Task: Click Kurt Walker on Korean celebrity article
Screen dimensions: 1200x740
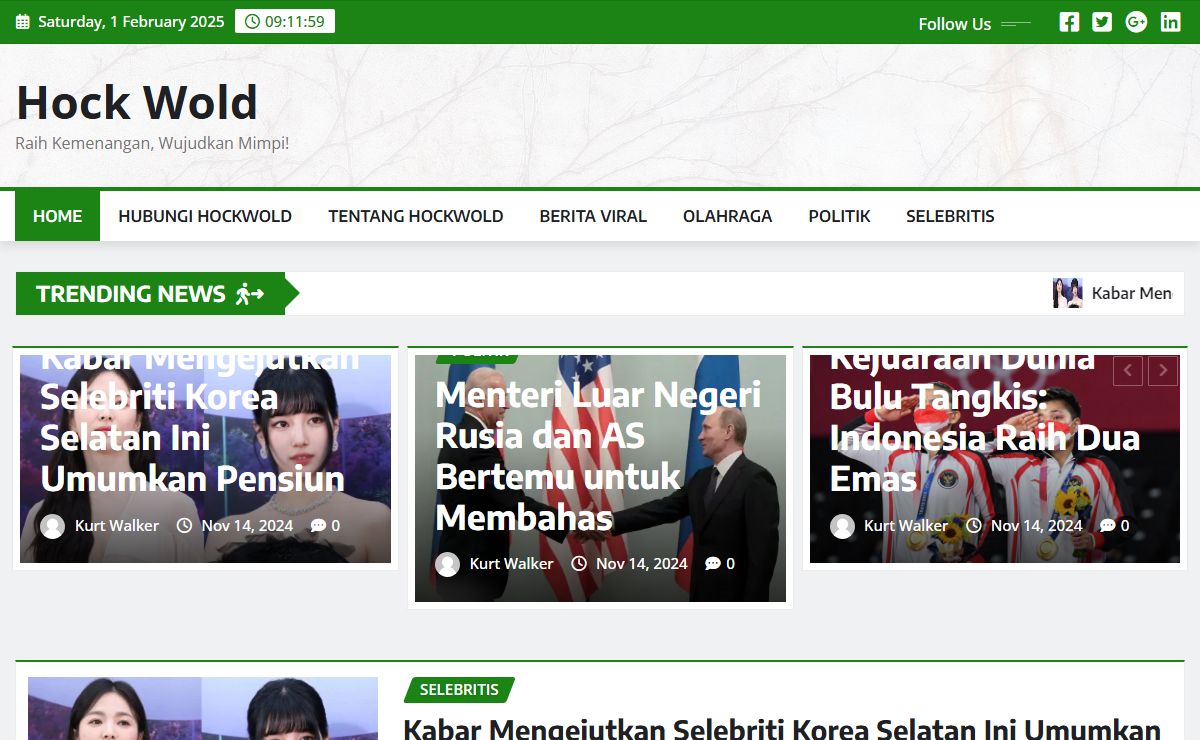Action: [x=117, y=526]
